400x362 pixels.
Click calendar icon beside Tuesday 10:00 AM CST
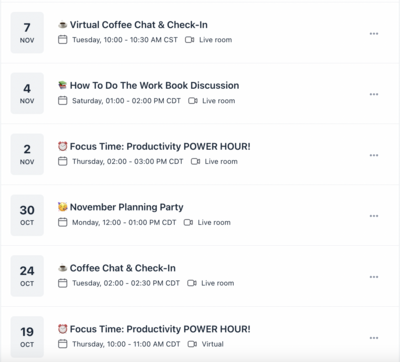click(63, 40)
